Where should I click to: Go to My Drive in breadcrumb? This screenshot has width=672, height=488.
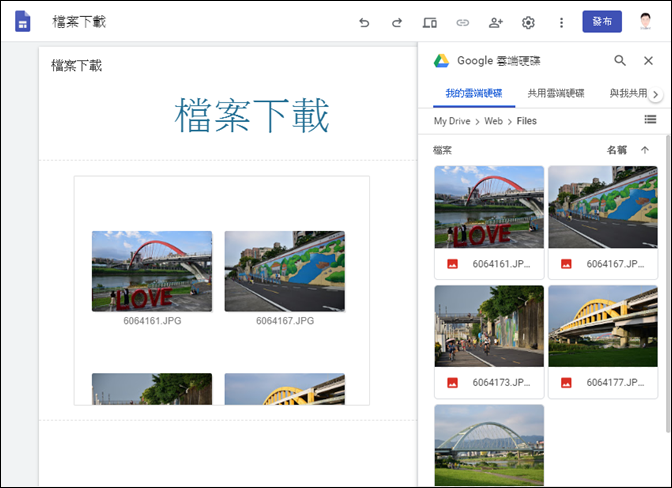point(452,121)
